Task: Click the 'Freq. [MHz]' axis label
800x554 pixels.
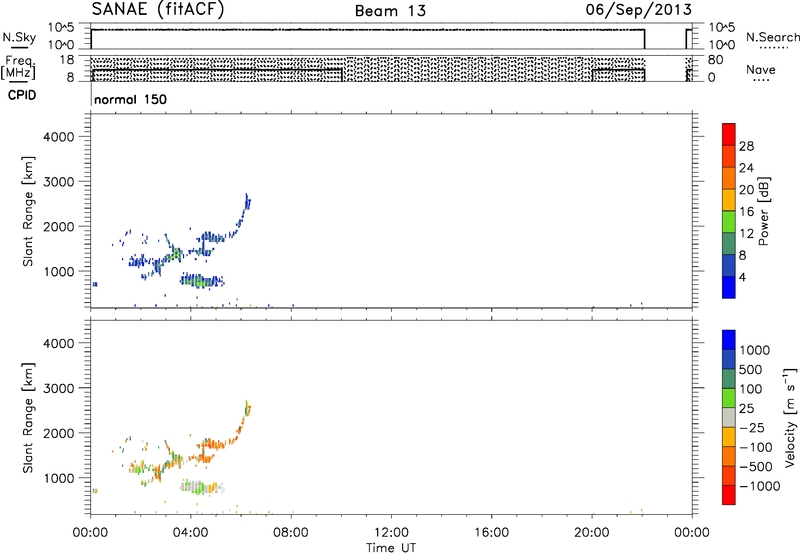Action: coord(18,67)
